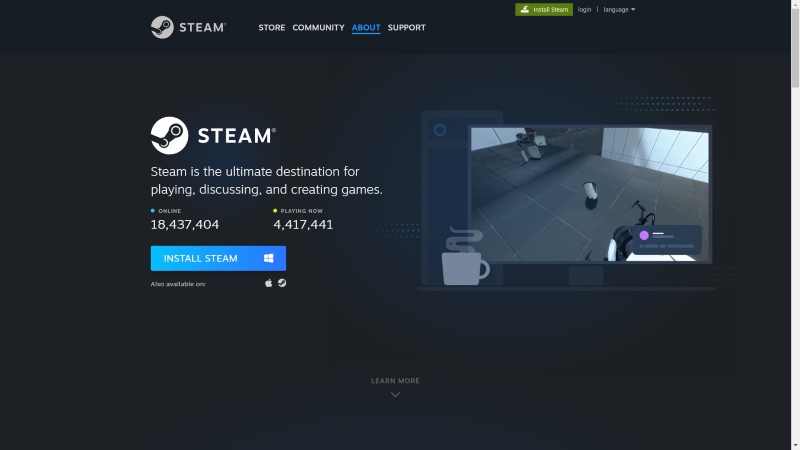Click the login link
Image resolution: width=800 pixels, height=450 pixels.
click(x=584, y=9)
